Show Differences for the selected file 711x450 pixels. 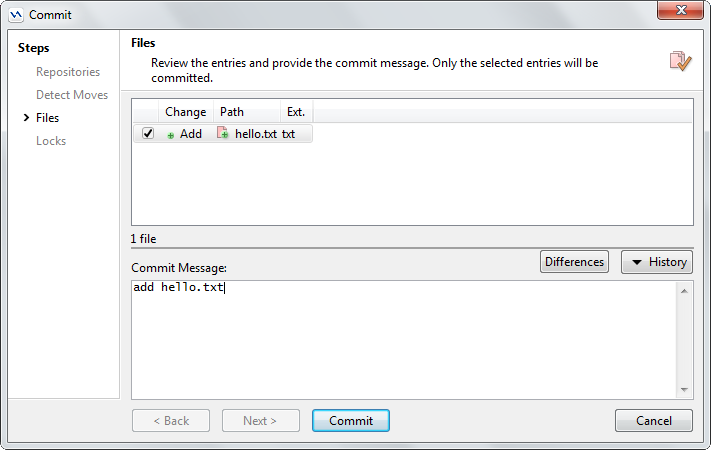click(575, 262)
